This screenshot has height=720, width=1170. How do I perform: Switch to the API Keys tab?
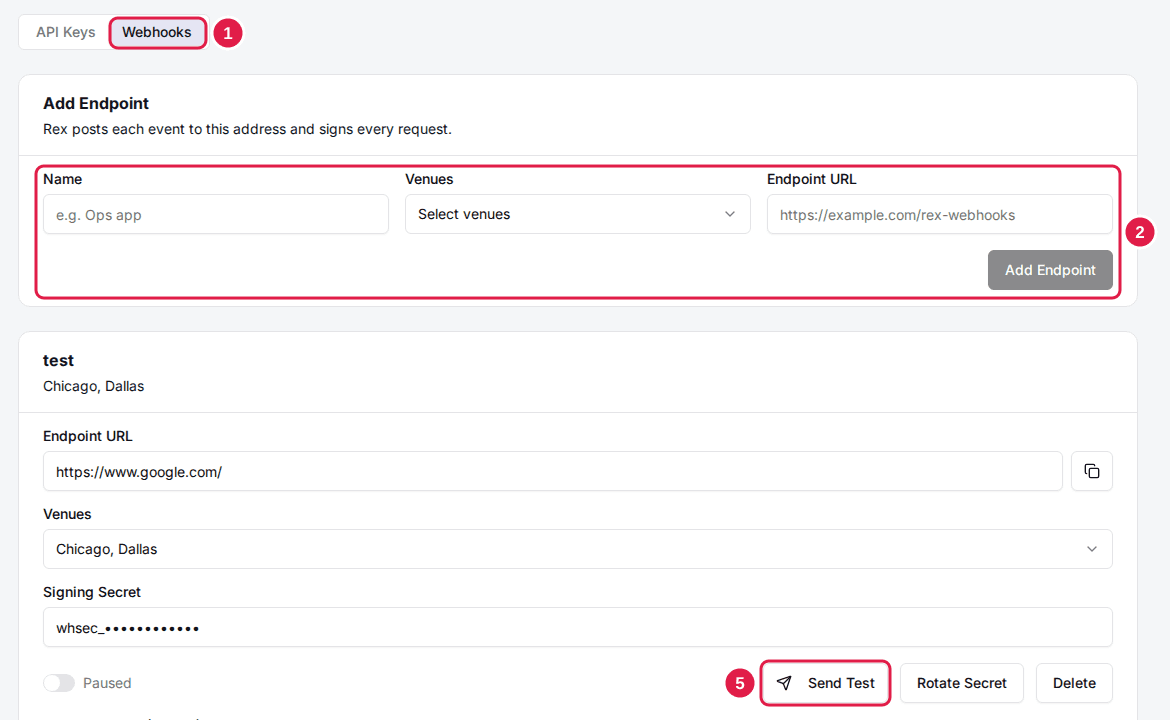66,32
